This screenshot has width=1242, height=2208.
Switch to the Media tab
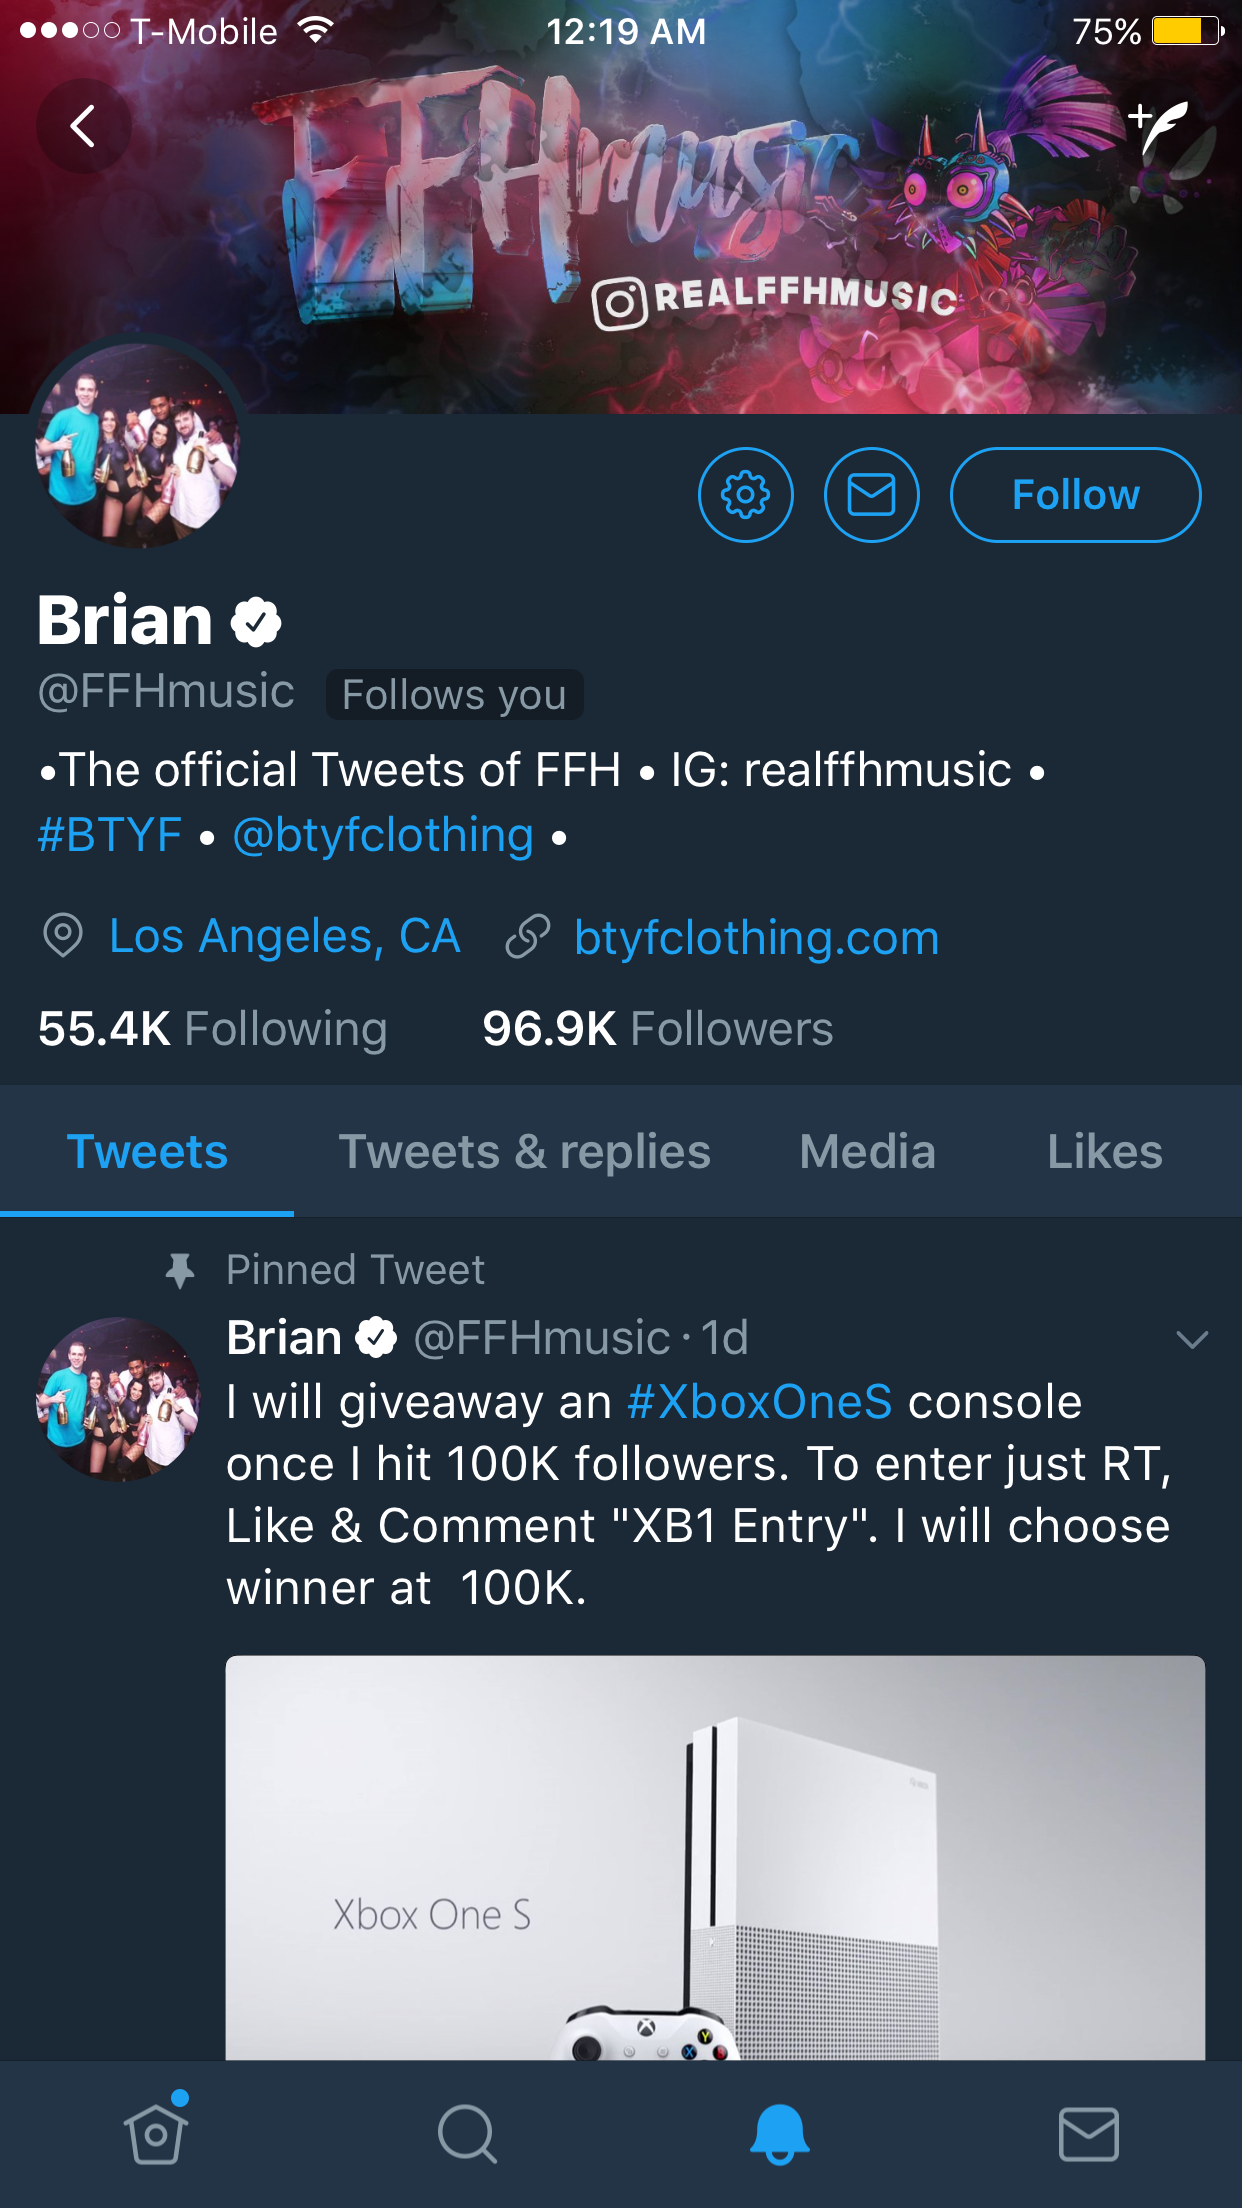(867, 1152)
